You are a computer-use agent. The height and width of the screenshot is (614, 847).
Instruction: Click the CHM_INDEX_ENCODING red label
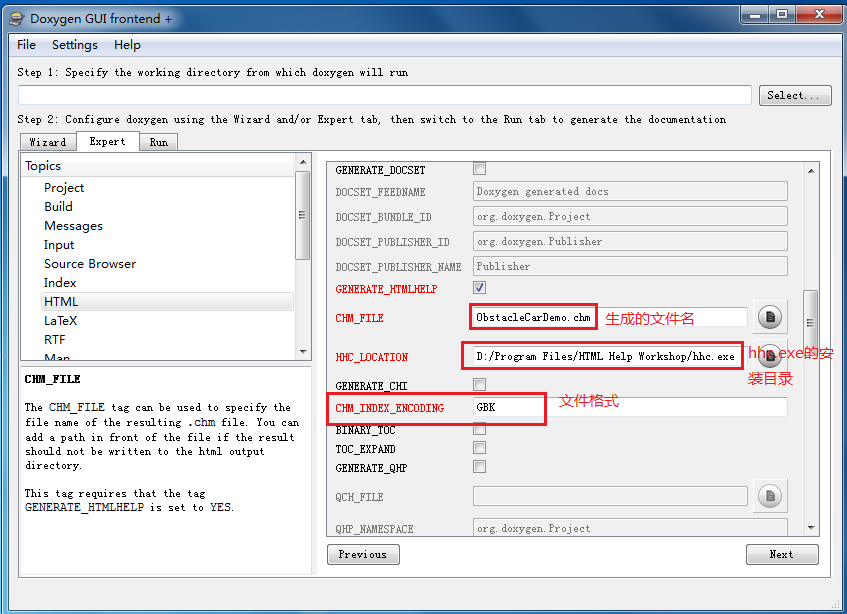click(389, 408)
